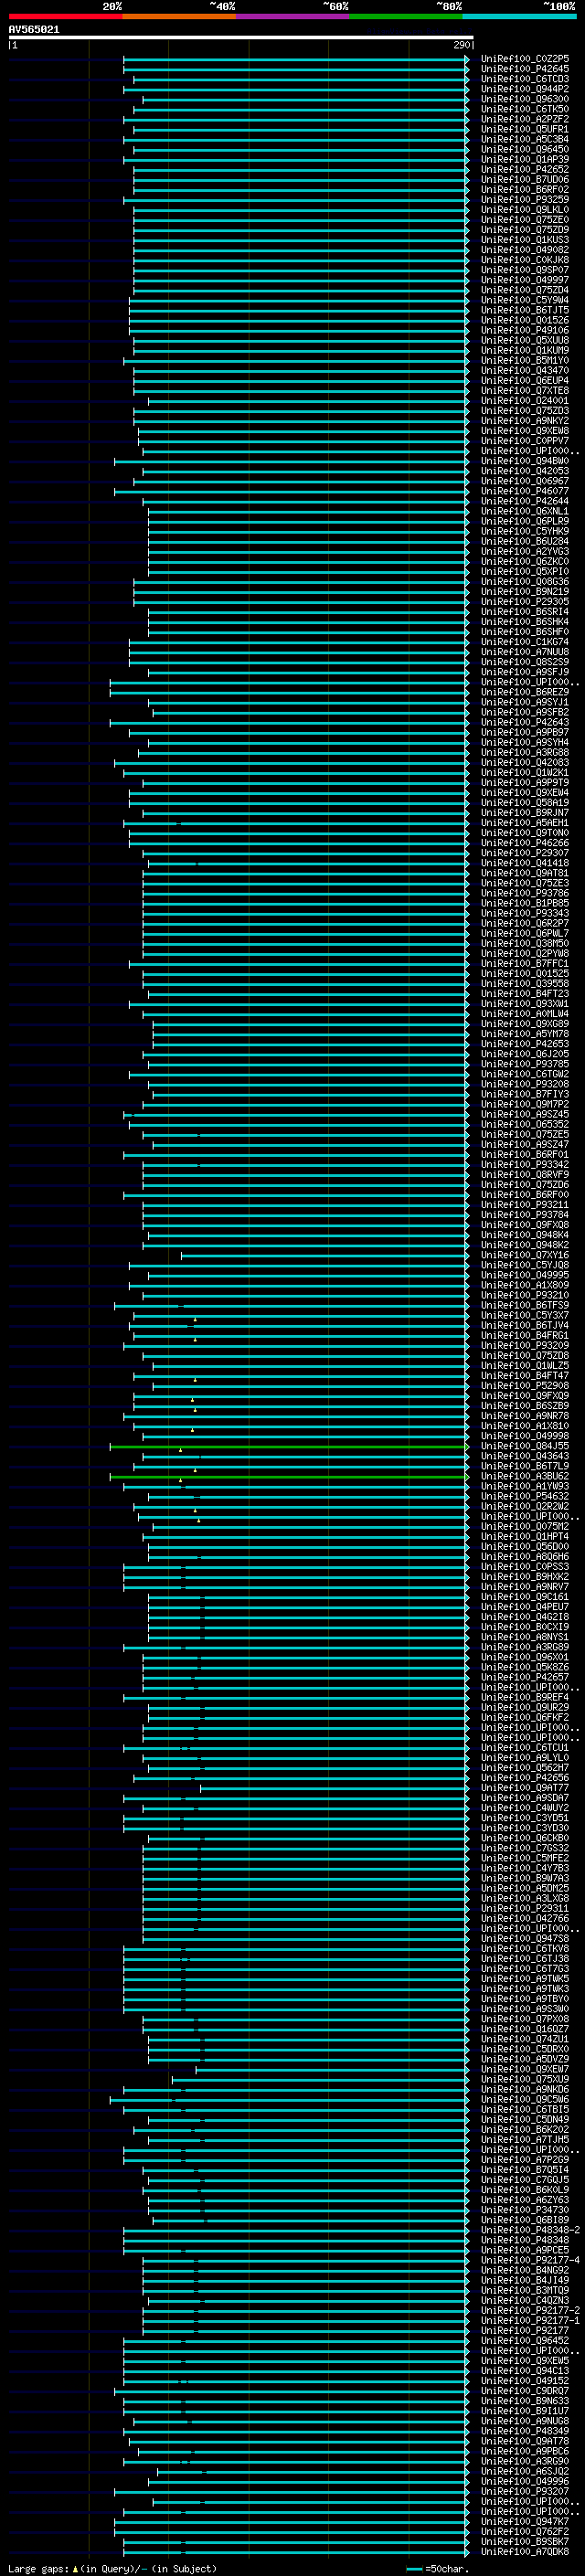585x2576 pixels.
Task: Select the UniRef100_O49995 label
Action: [x=525, y=1275]
